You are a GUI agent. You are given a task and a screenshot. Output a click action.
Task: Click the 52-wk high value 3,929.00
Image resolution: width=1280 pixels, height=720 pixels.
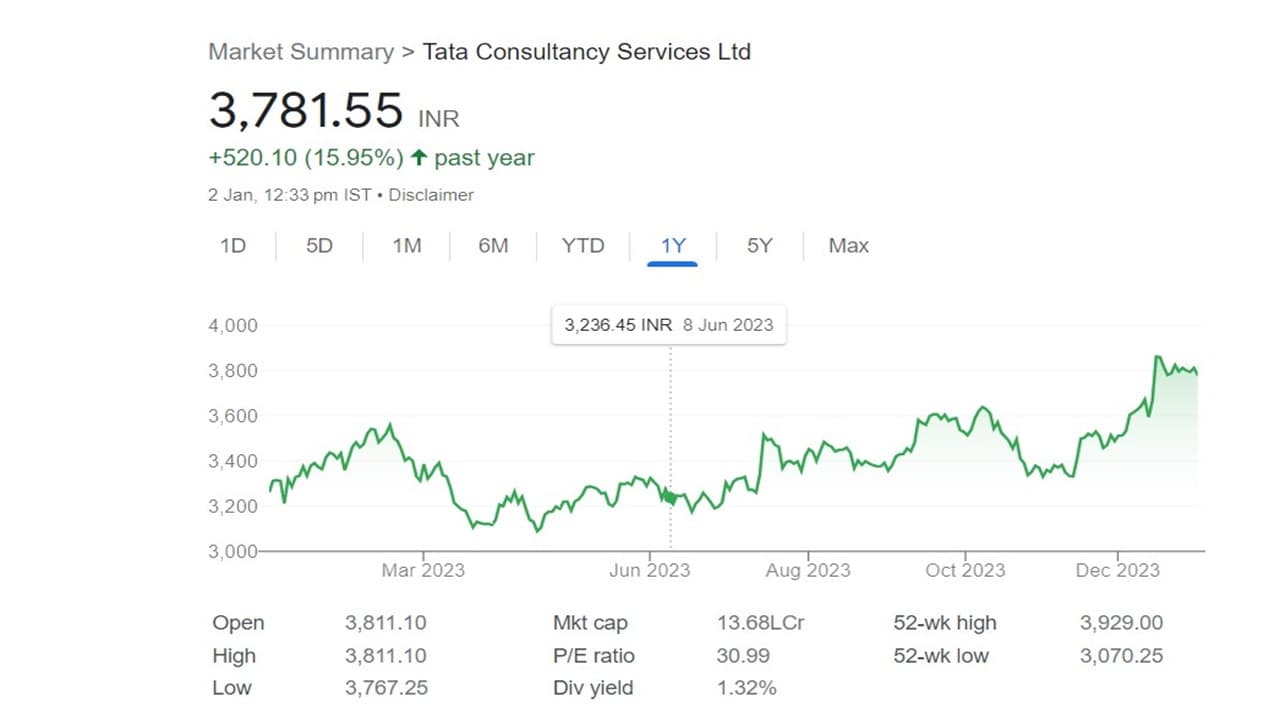pos(1121,623)
